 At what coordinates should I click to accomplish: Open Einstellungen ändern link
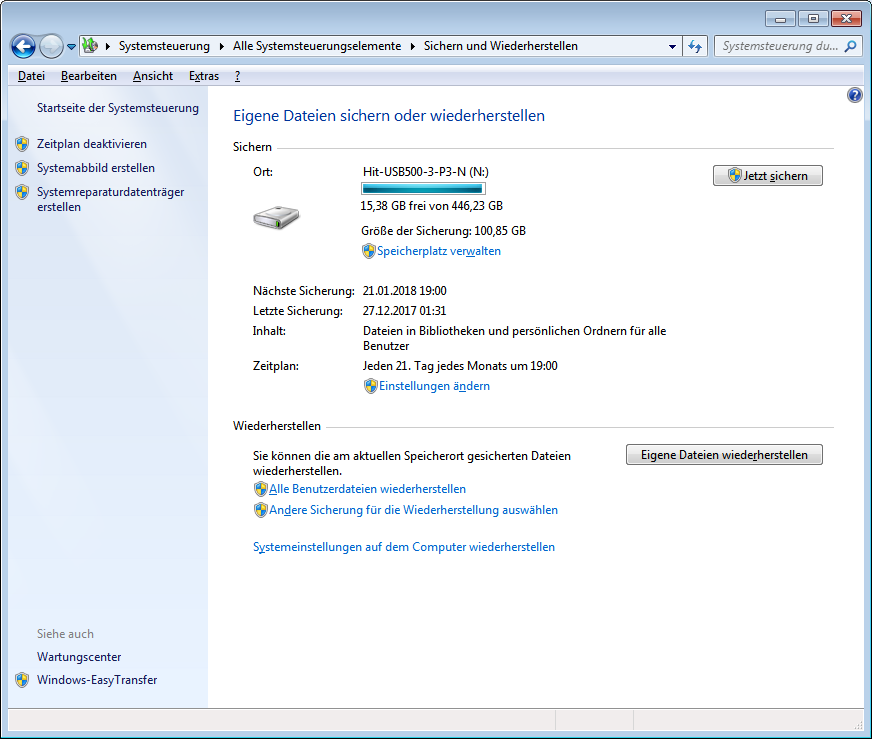(433, 386)
